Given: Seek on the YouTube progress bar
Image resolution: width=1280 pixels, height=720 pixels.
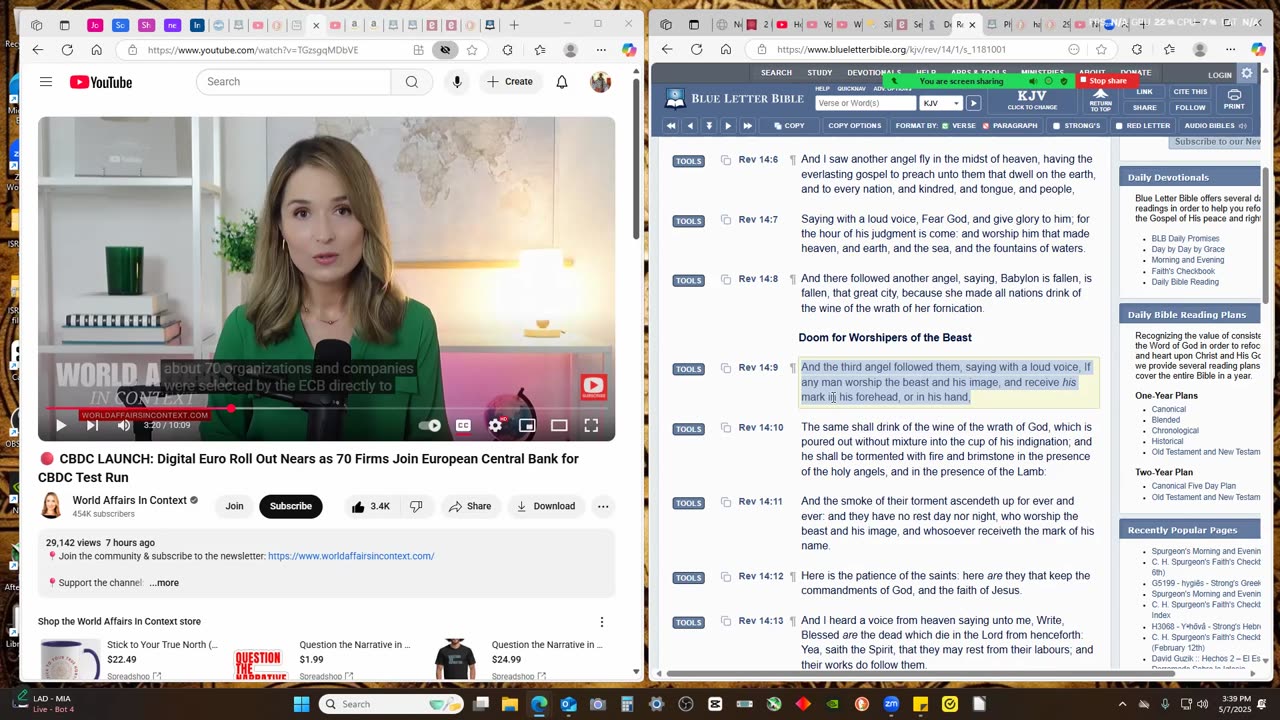Looking at the screenshot, I should [x=326, y=408].
